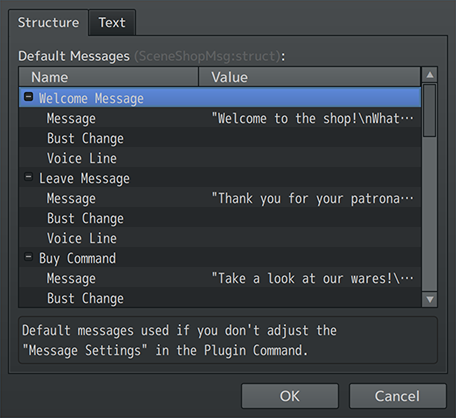Select Bust Change under Buy Command
The height and width of the screenshot is (418, 456).
pyautogui.click(x=220, y=297)
